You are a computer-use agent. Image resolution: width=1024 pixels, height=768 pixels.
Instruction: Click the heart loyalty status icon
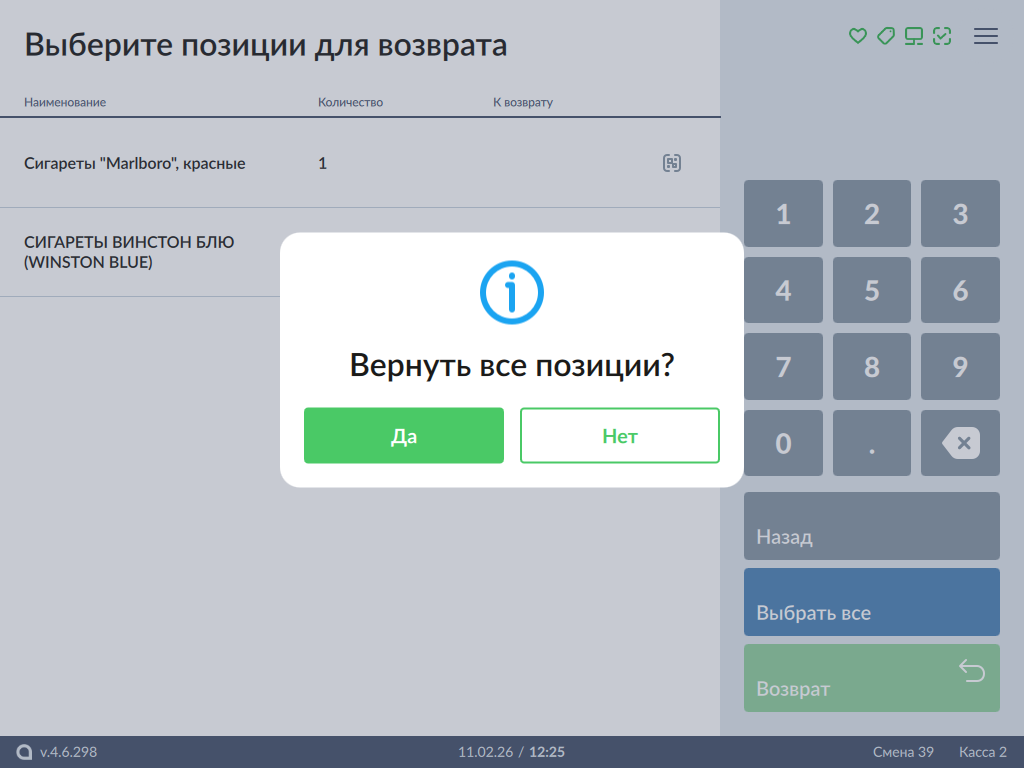(857, 36)
